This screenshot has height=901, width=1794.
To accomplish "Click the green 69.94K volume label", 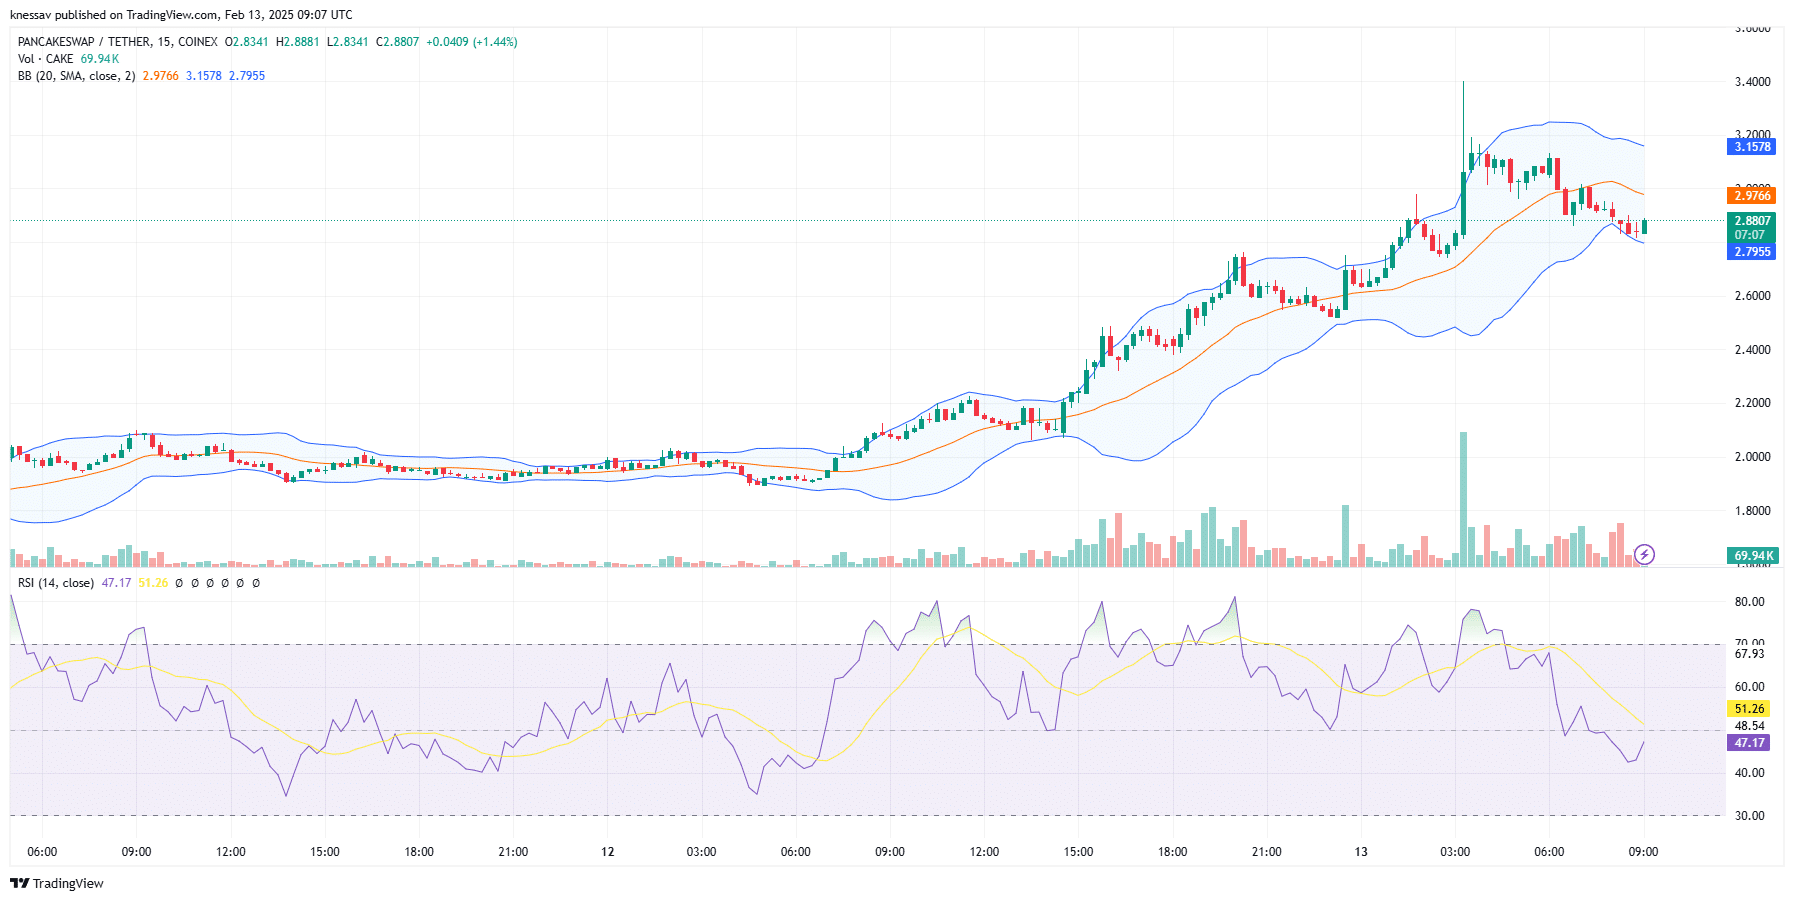I will point(1751,555).
